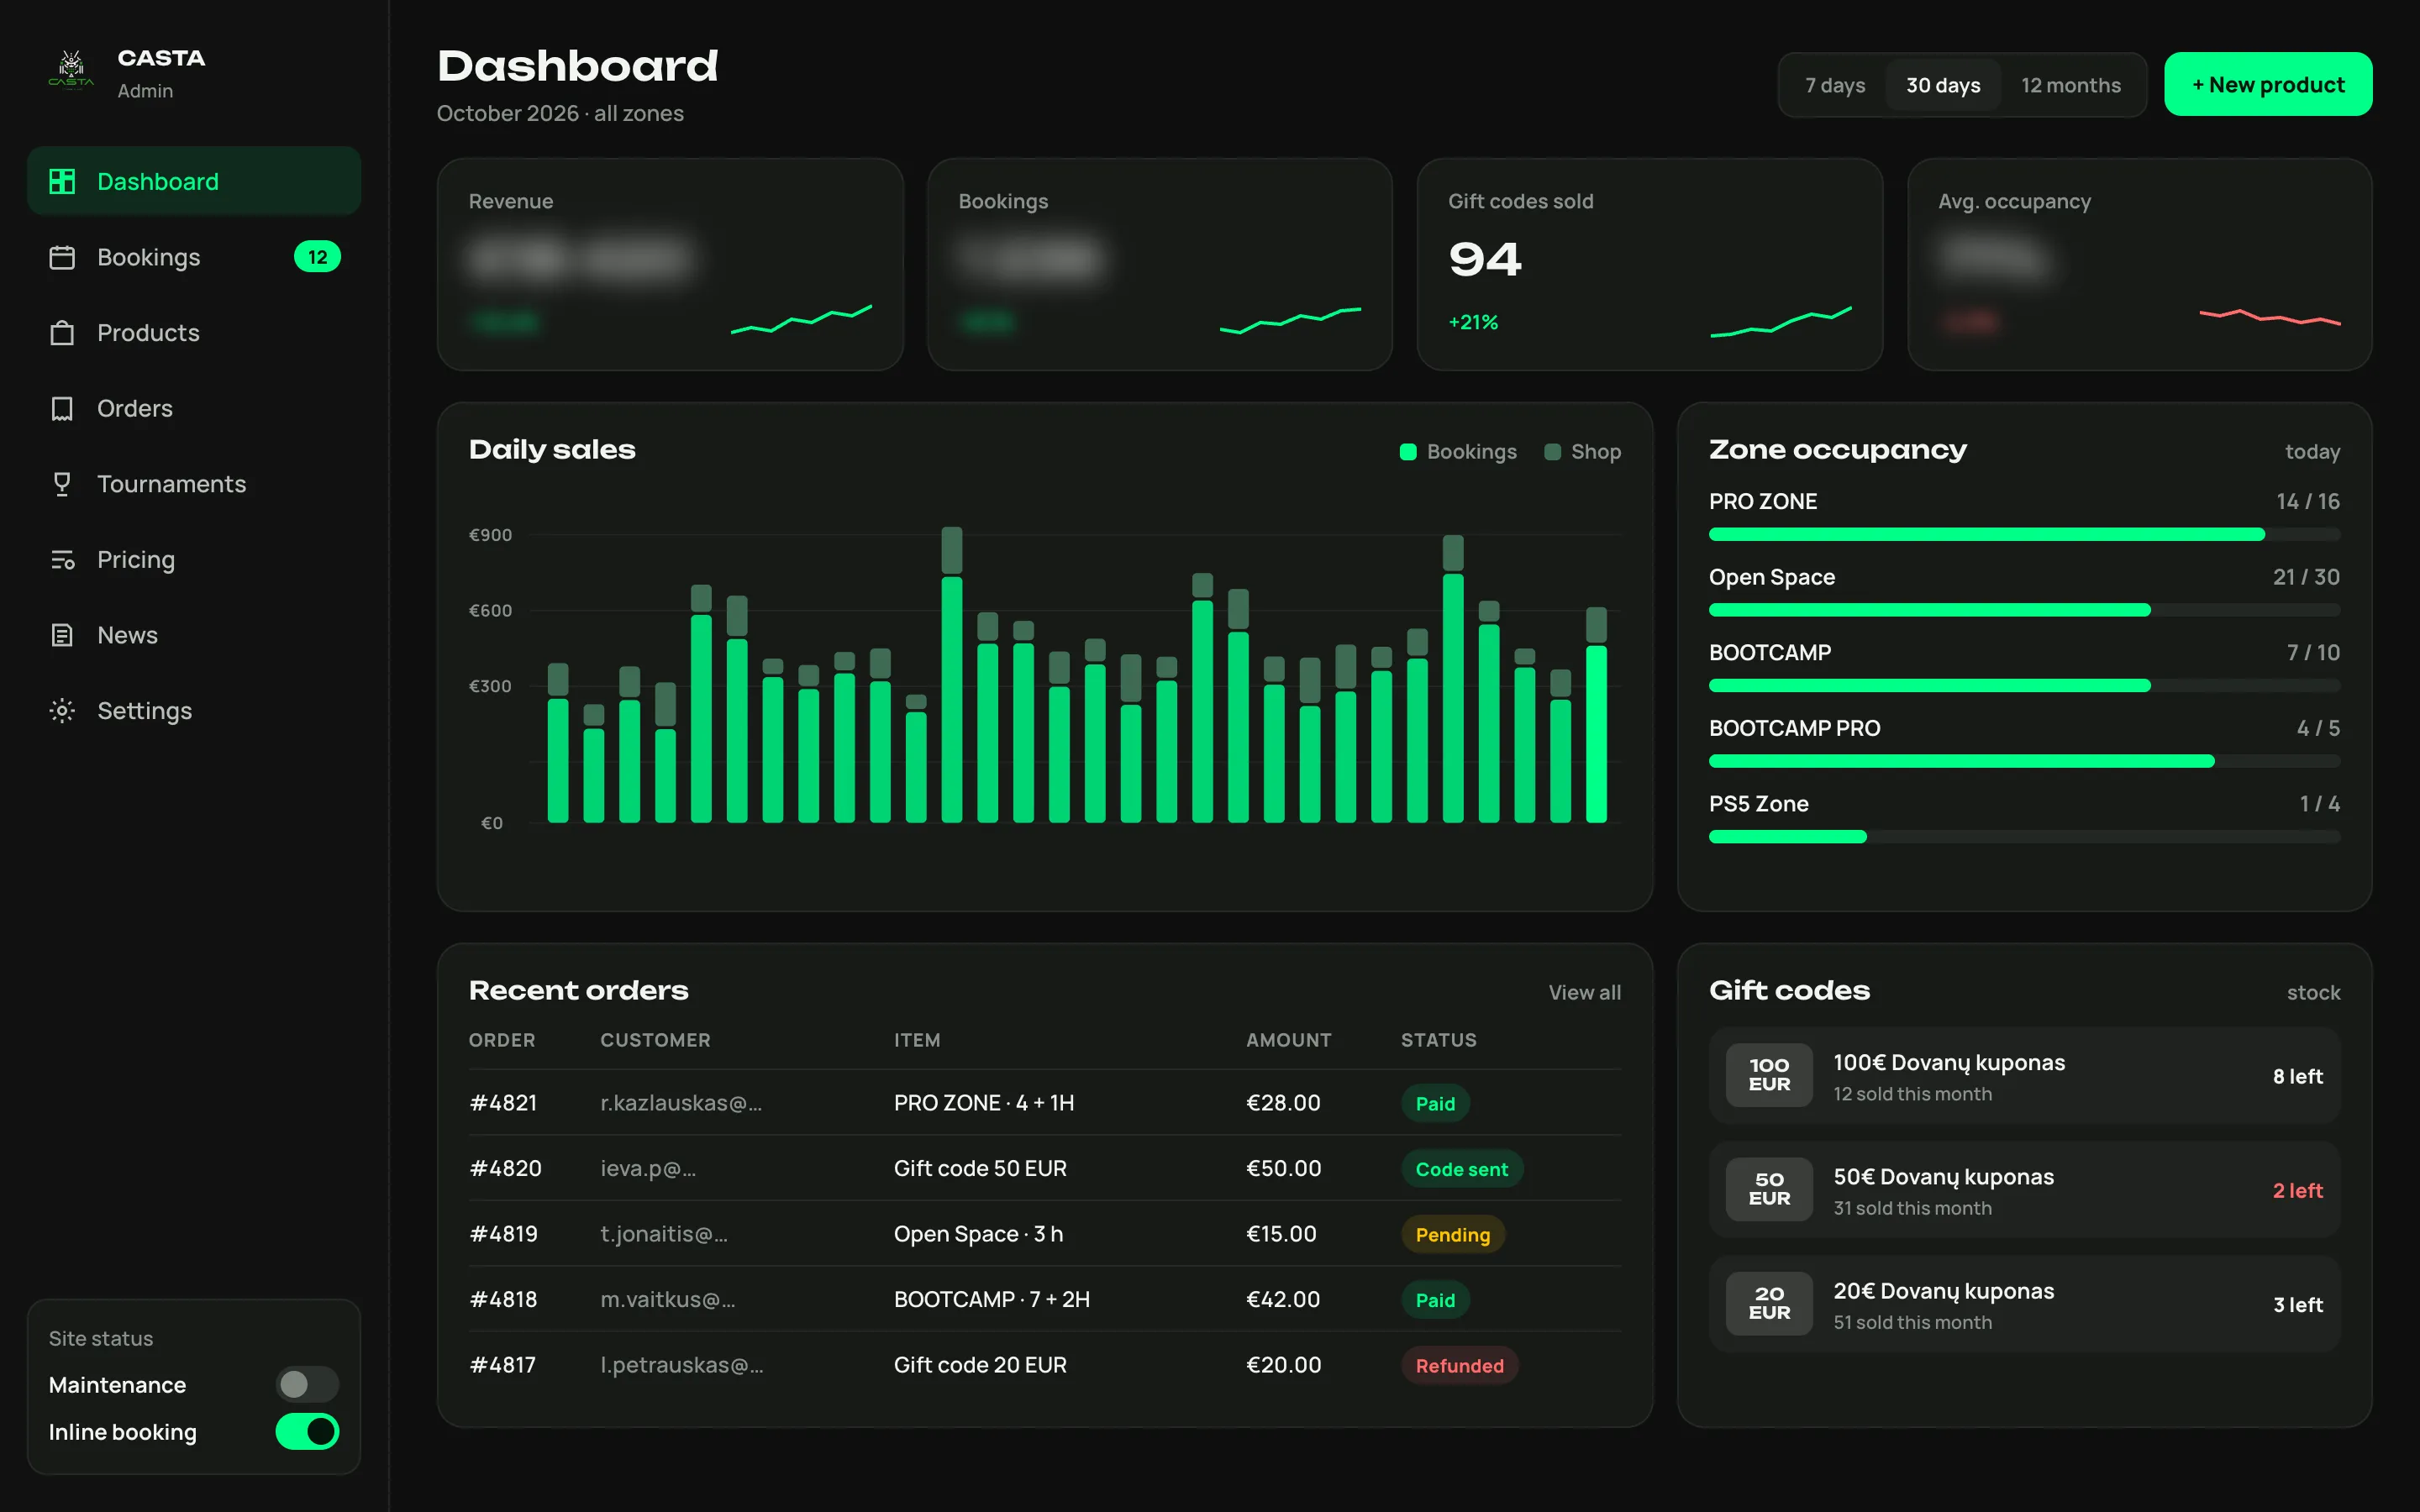Screen dimensions: 2420x1512
Task: Click the PS5 Zone occupancy bar
Action: (x=2024, y=837)
